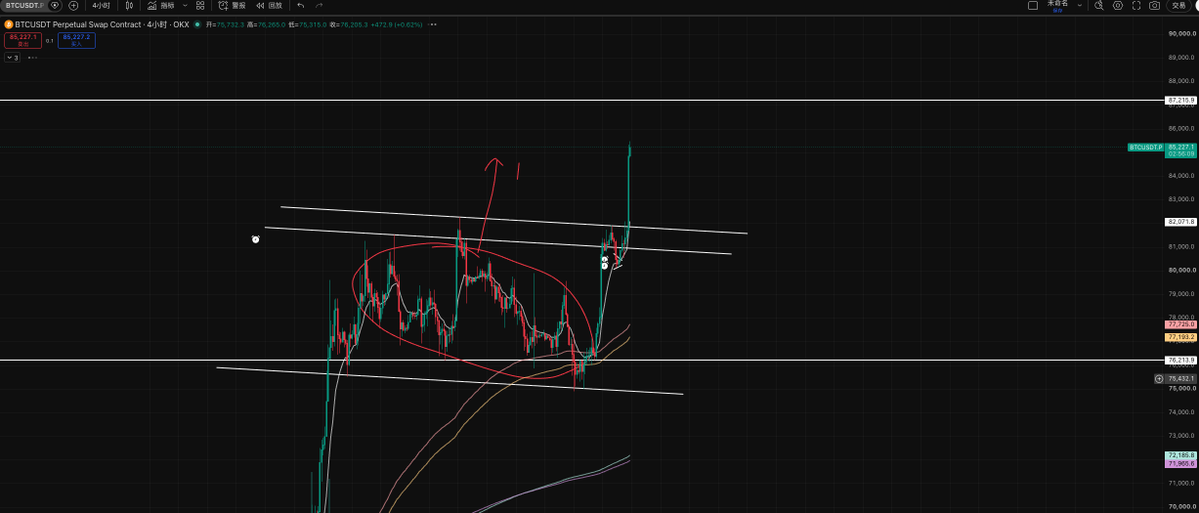The image size is (1199, 513).
Task: Click the orange 77,193.2 indicator label
Action: tap(1181, 337)
